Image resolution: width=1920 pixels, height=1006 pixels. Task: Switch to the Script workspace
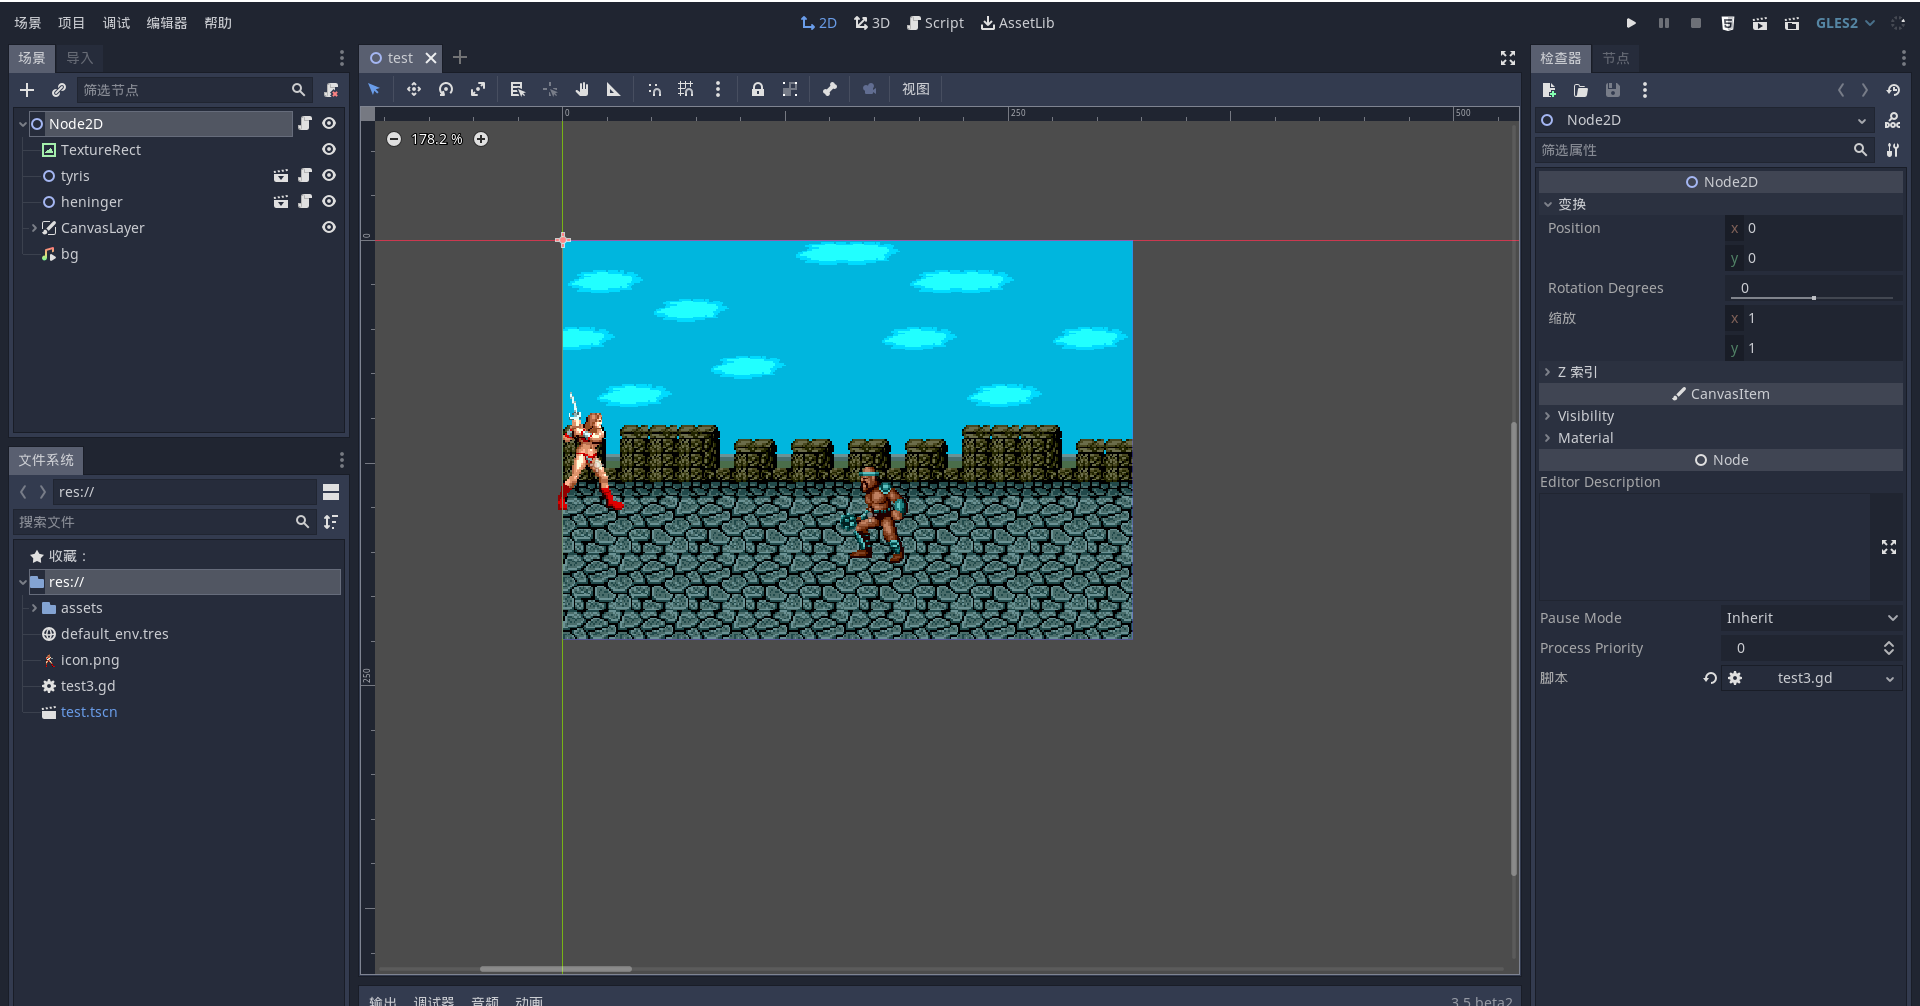pos(935,23)
